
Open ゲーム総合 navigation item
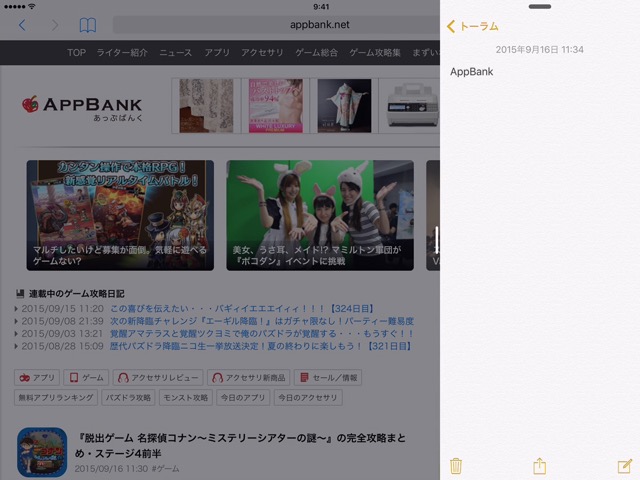316,53
